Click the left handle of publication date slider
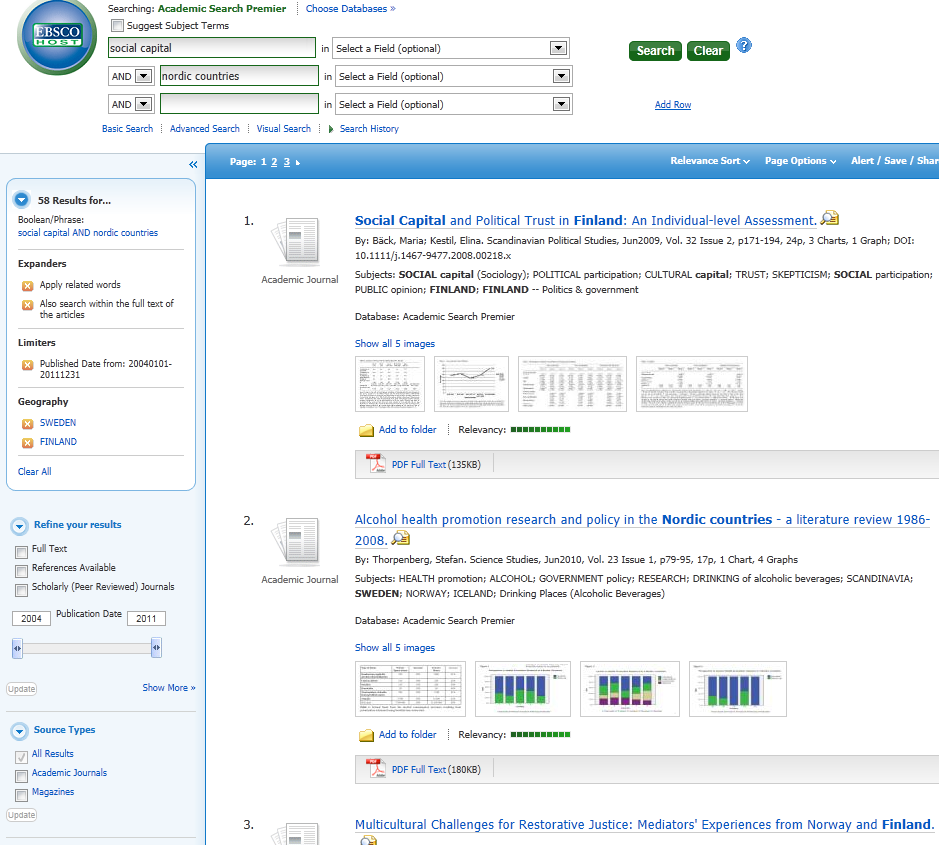The image size is (939, 845). [x=17, y=648]
